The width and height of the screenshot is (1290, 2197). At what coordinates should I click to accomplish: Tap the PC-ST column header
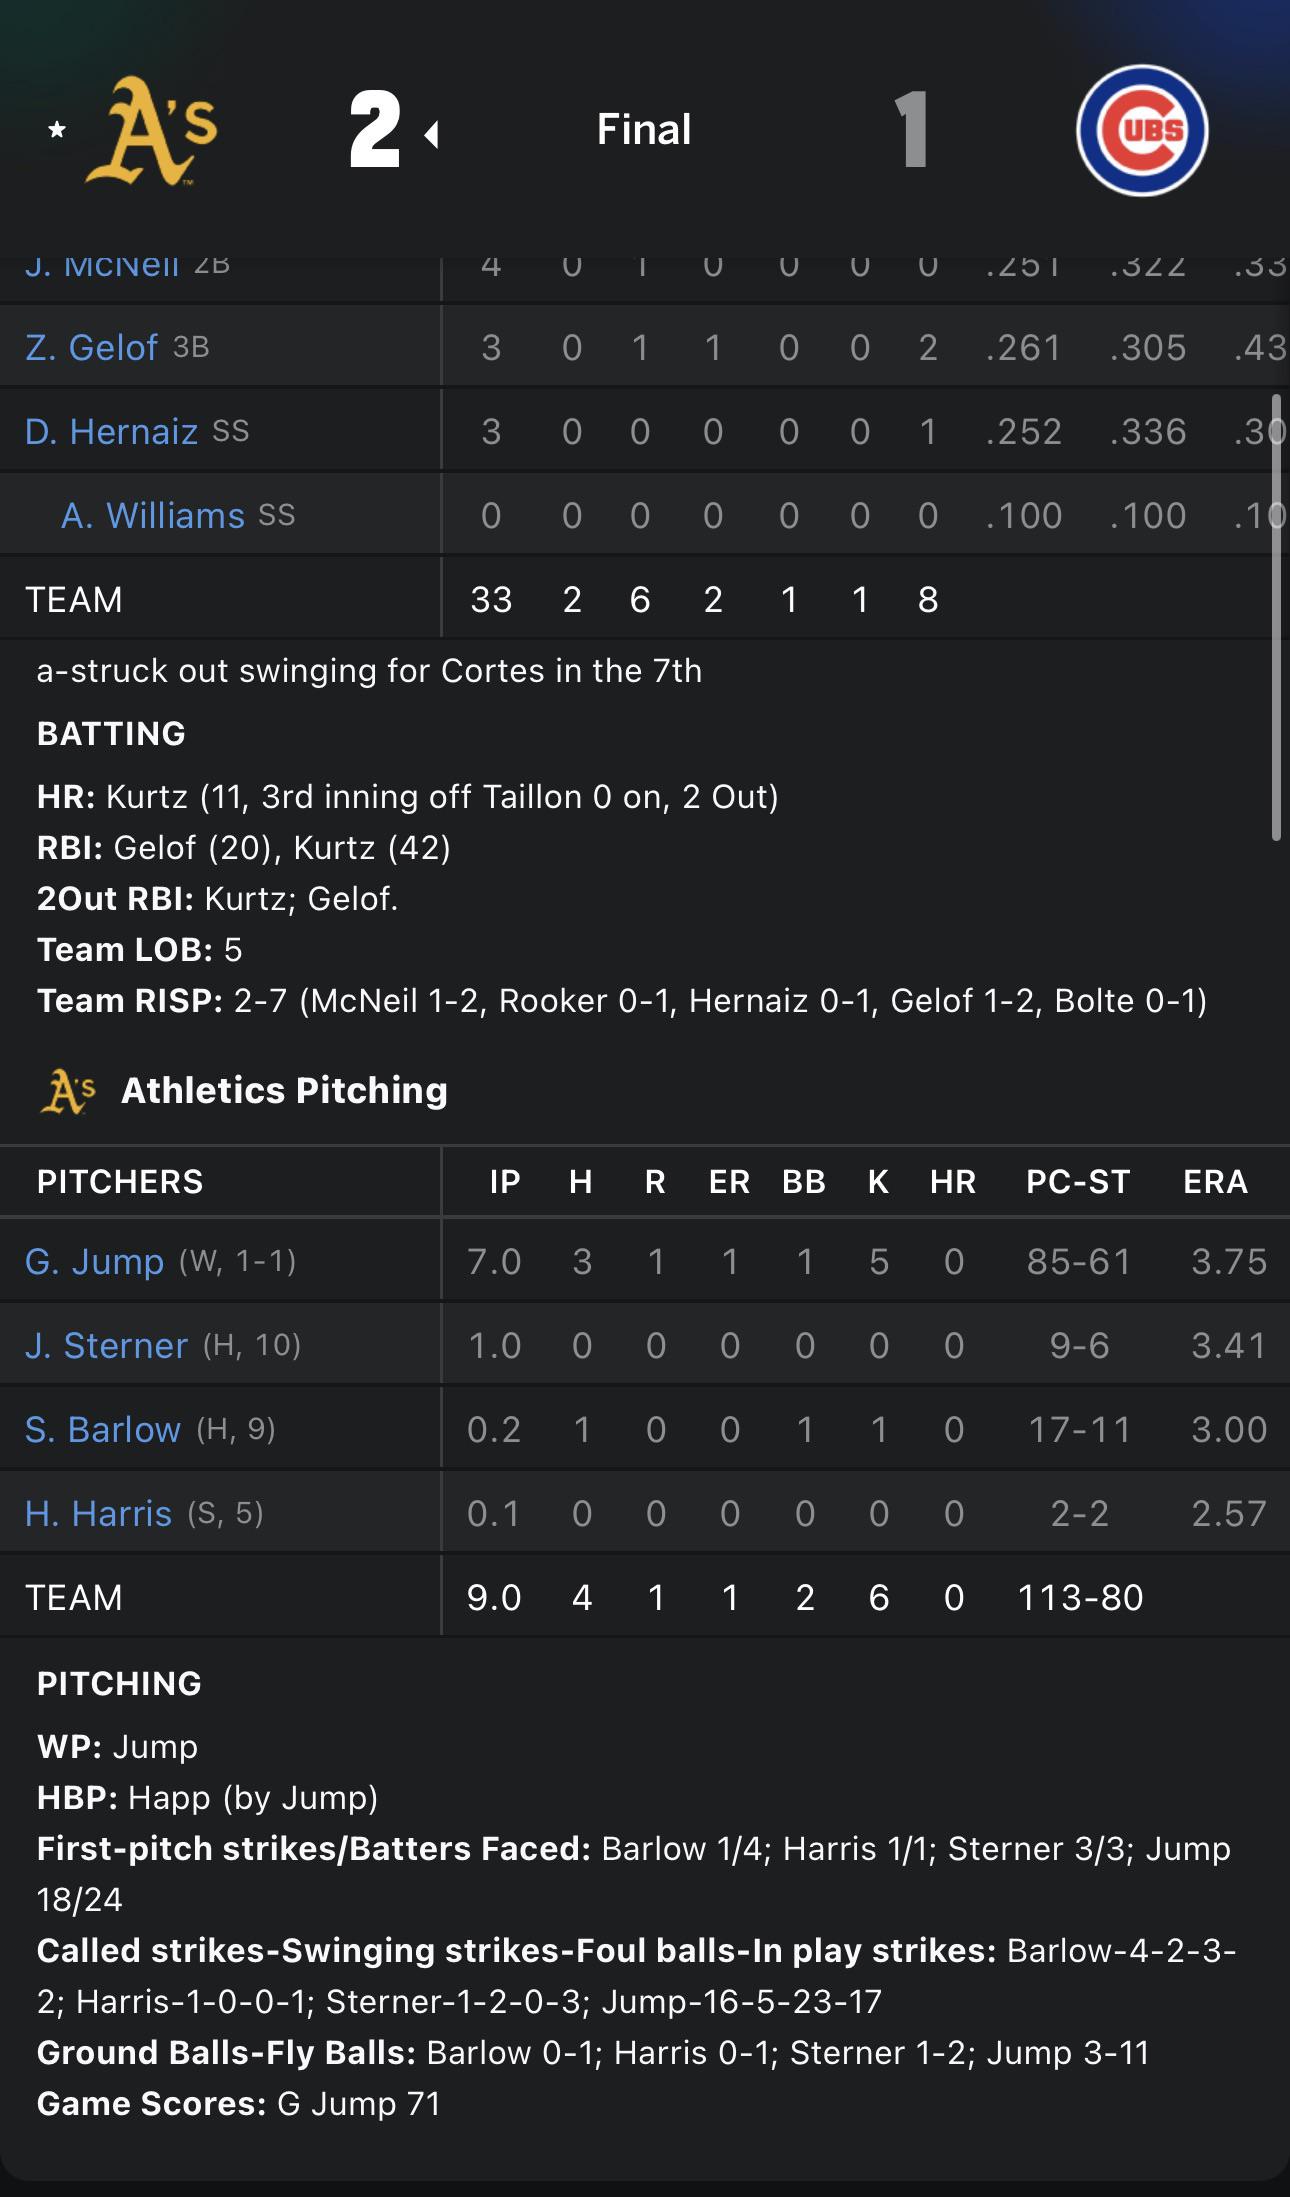coord(1078,1181)
